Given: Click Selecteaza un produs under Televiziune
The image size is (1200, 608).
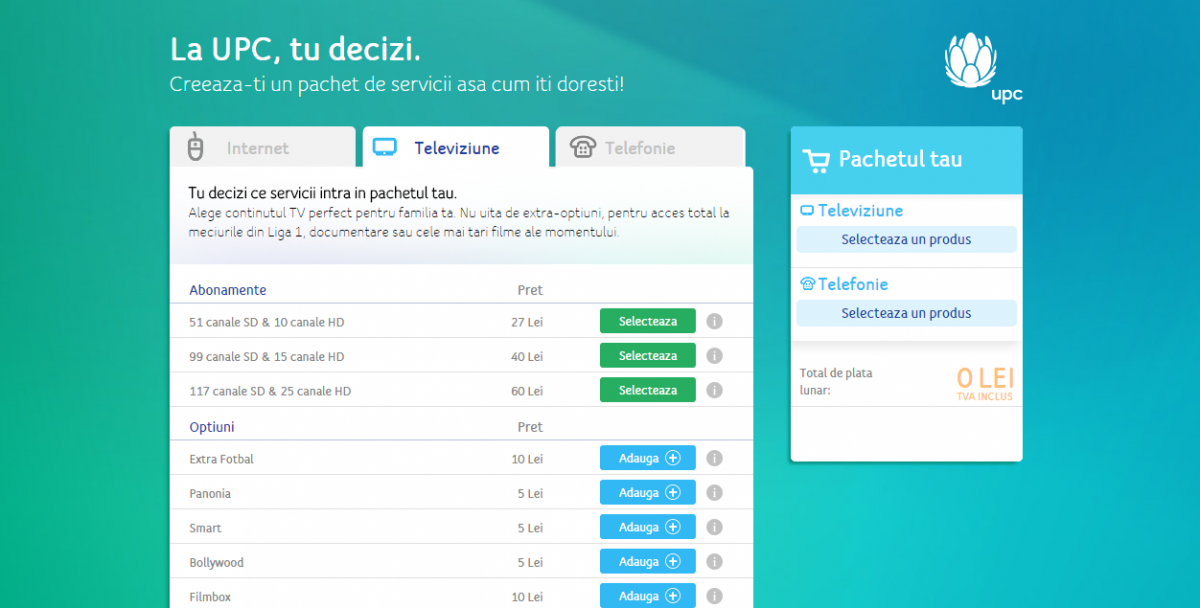Looking at the screenshot, I should tap(906, 240).
